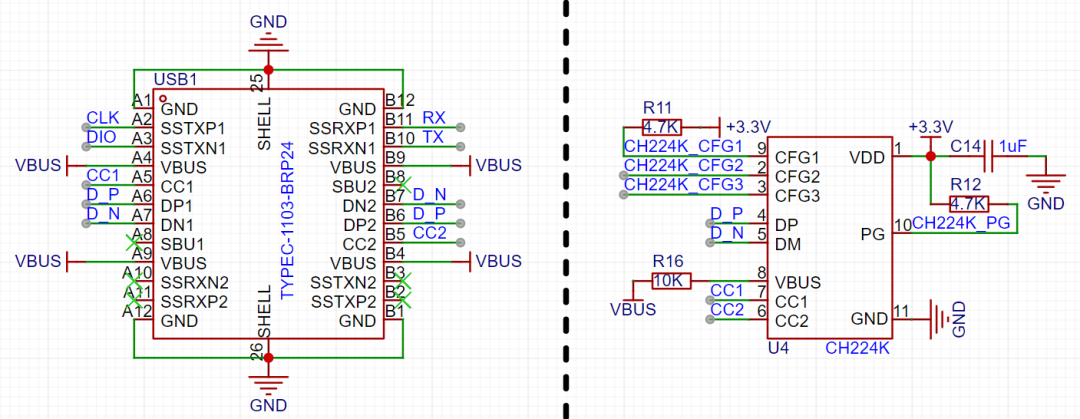Select the CH224K_PG net label
The image size is (1080, 419).
961,223
